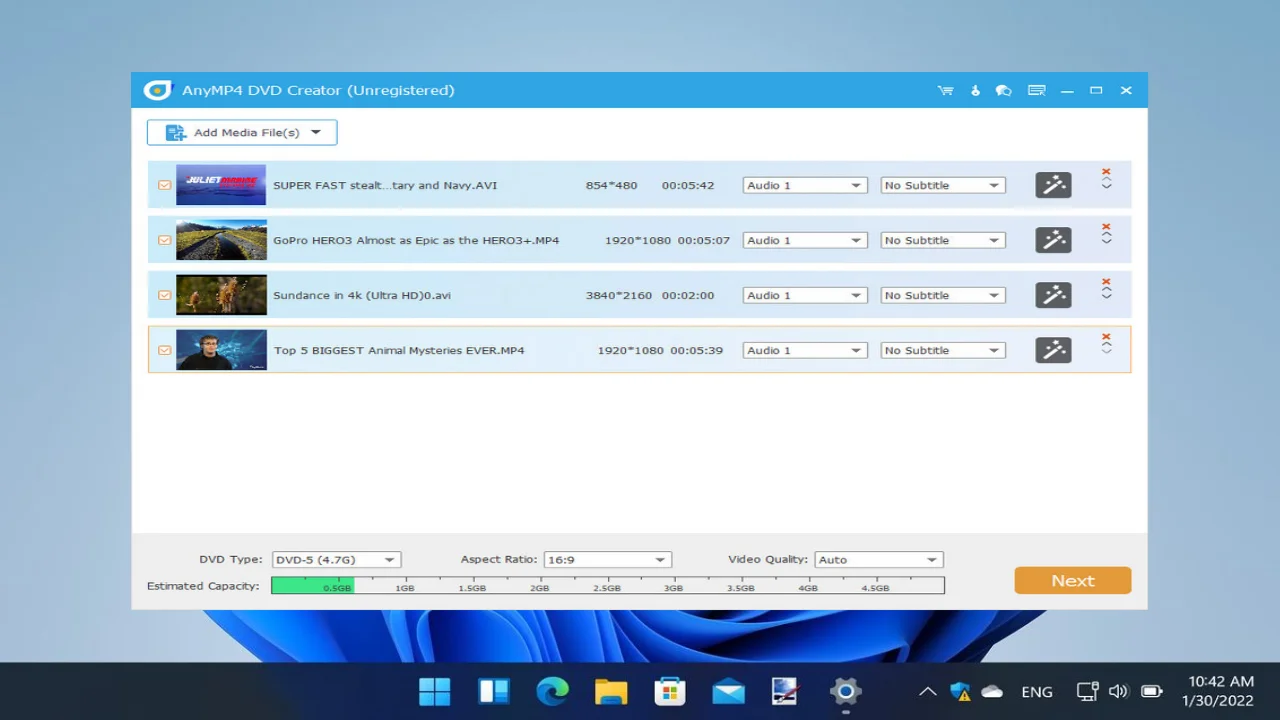Open Windows Security tray icon
Screen dimensions: 1280x720
[x=960, y=691]
